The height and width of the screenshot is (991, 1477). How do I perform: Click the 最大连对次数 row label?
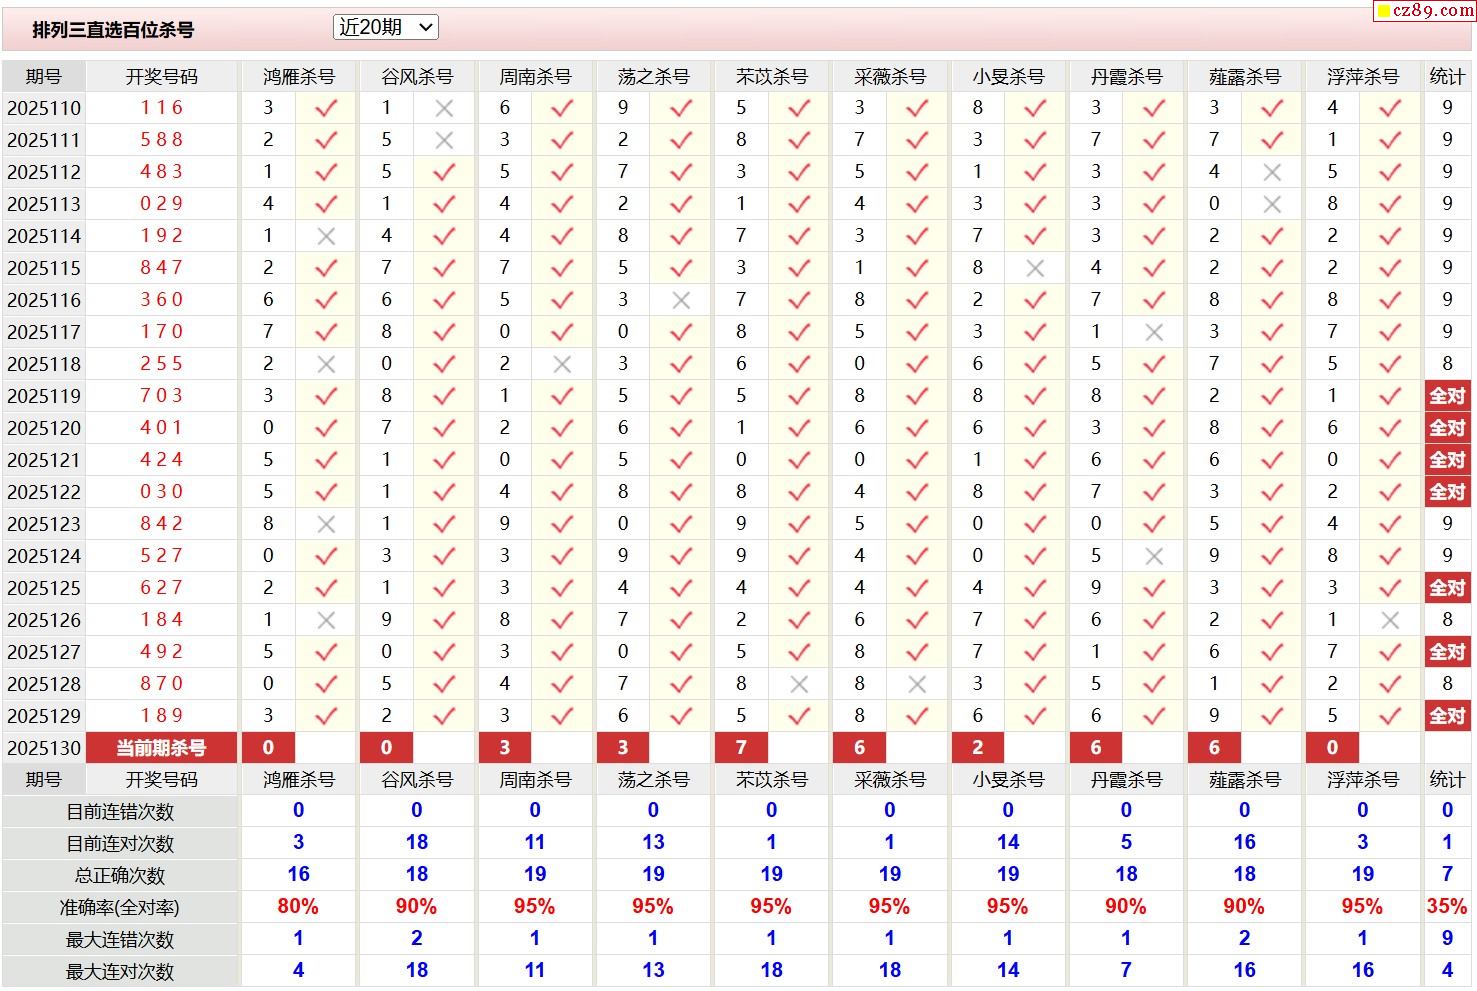click(x=120, y=972)
